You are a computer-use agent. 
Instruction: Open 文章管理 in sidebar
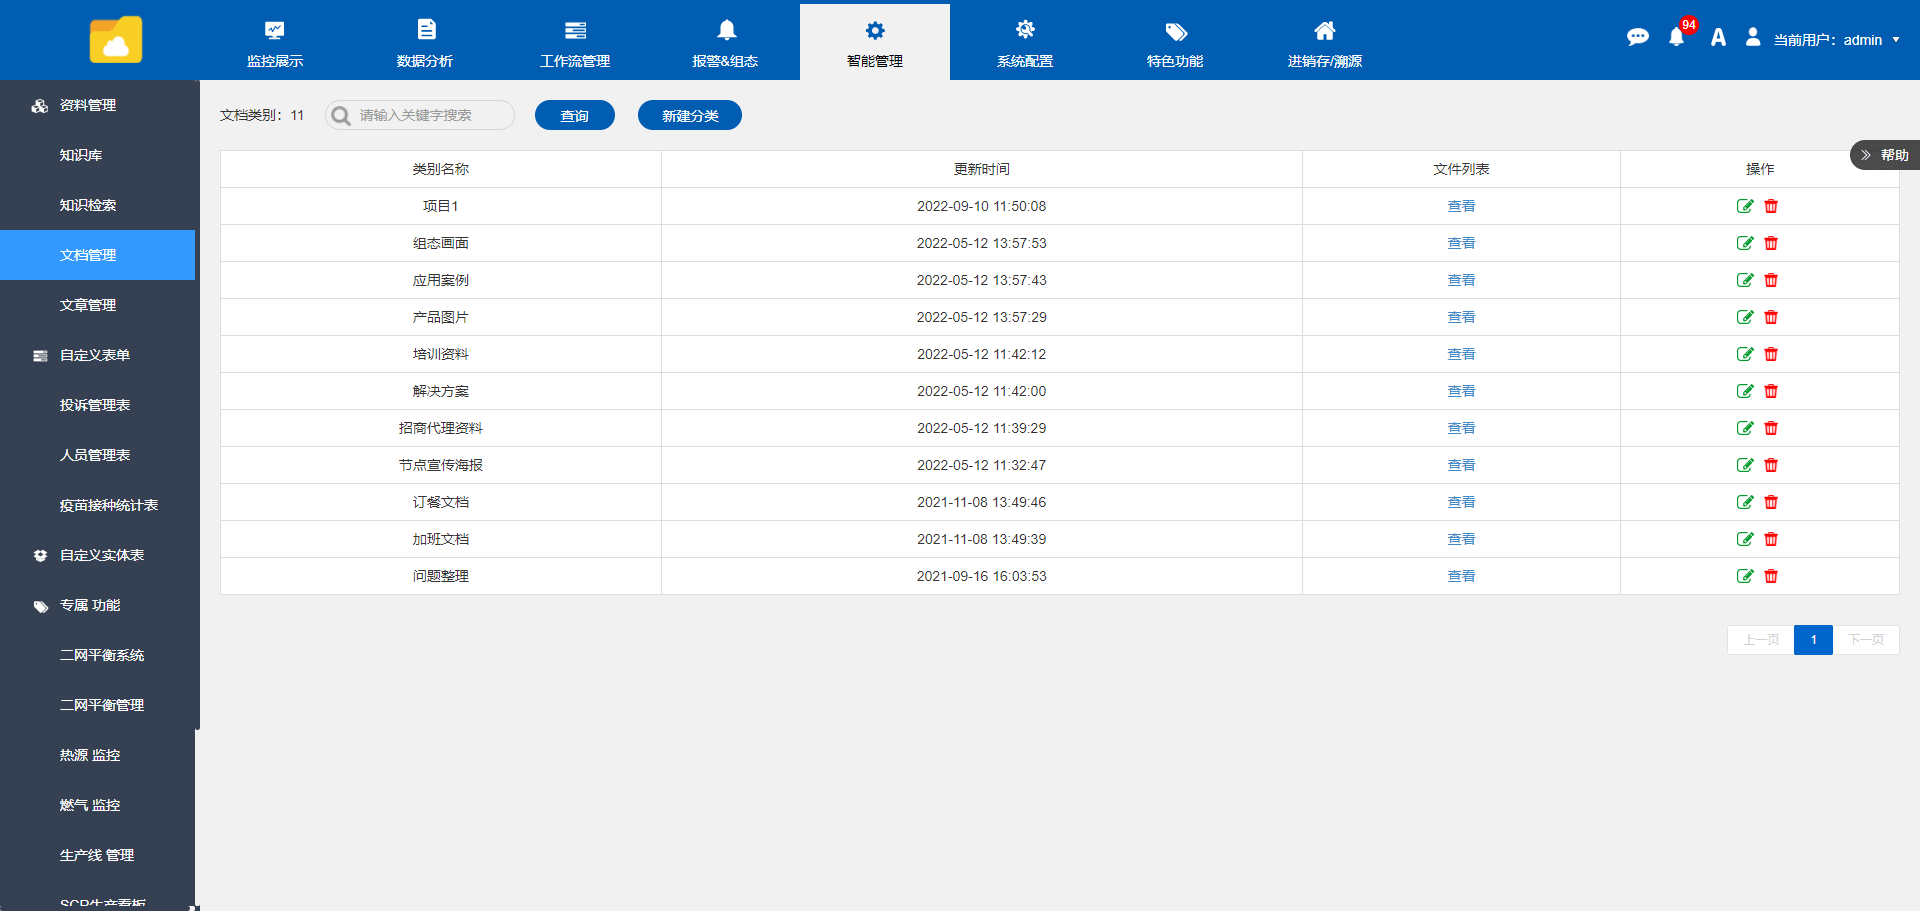(x=98, y=305)
